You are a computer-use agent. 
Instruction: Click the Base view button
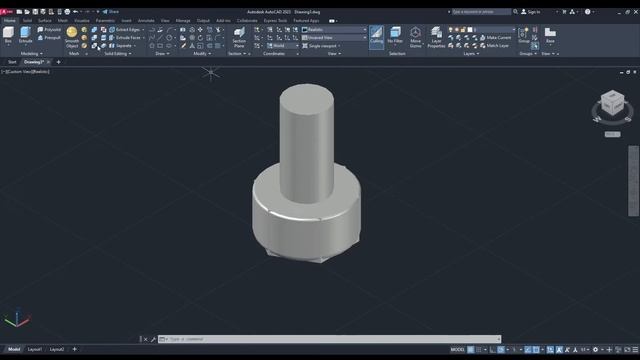(550, 36)
